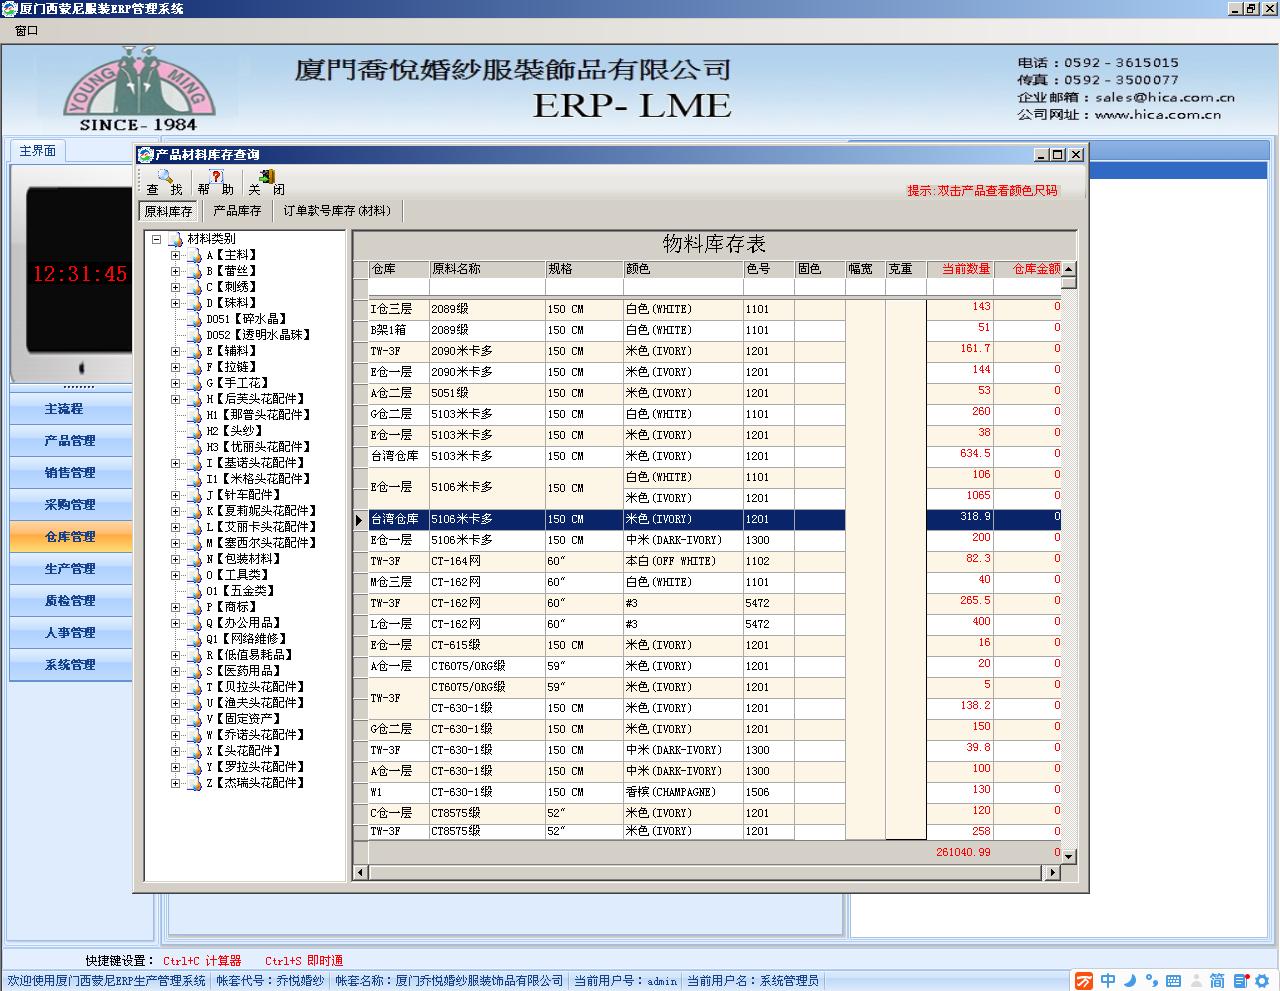Click the filter field under 仓库 column
1280x991 pixels.
point(398,287)
